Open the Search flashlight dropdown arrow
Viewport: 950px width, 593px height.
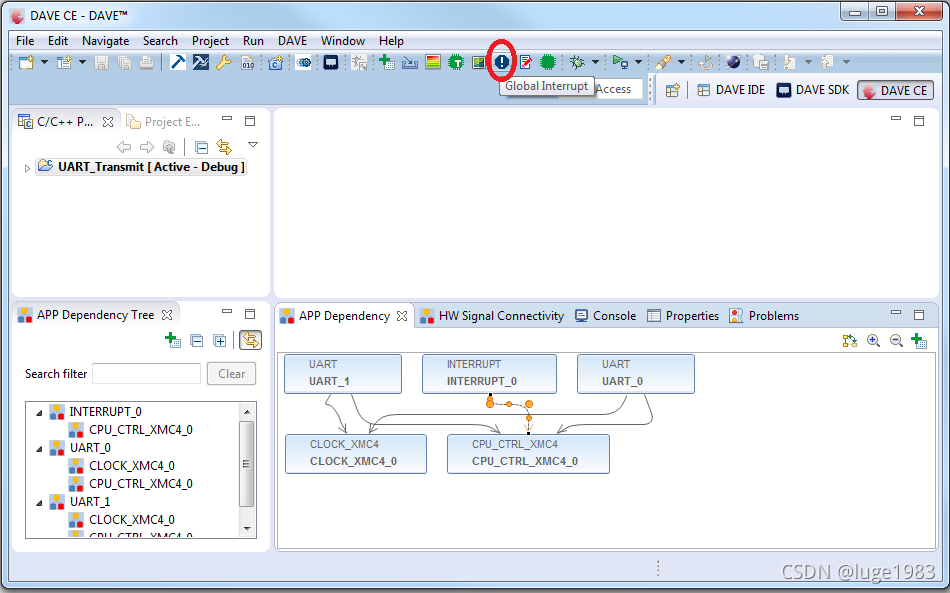point(681,62)
